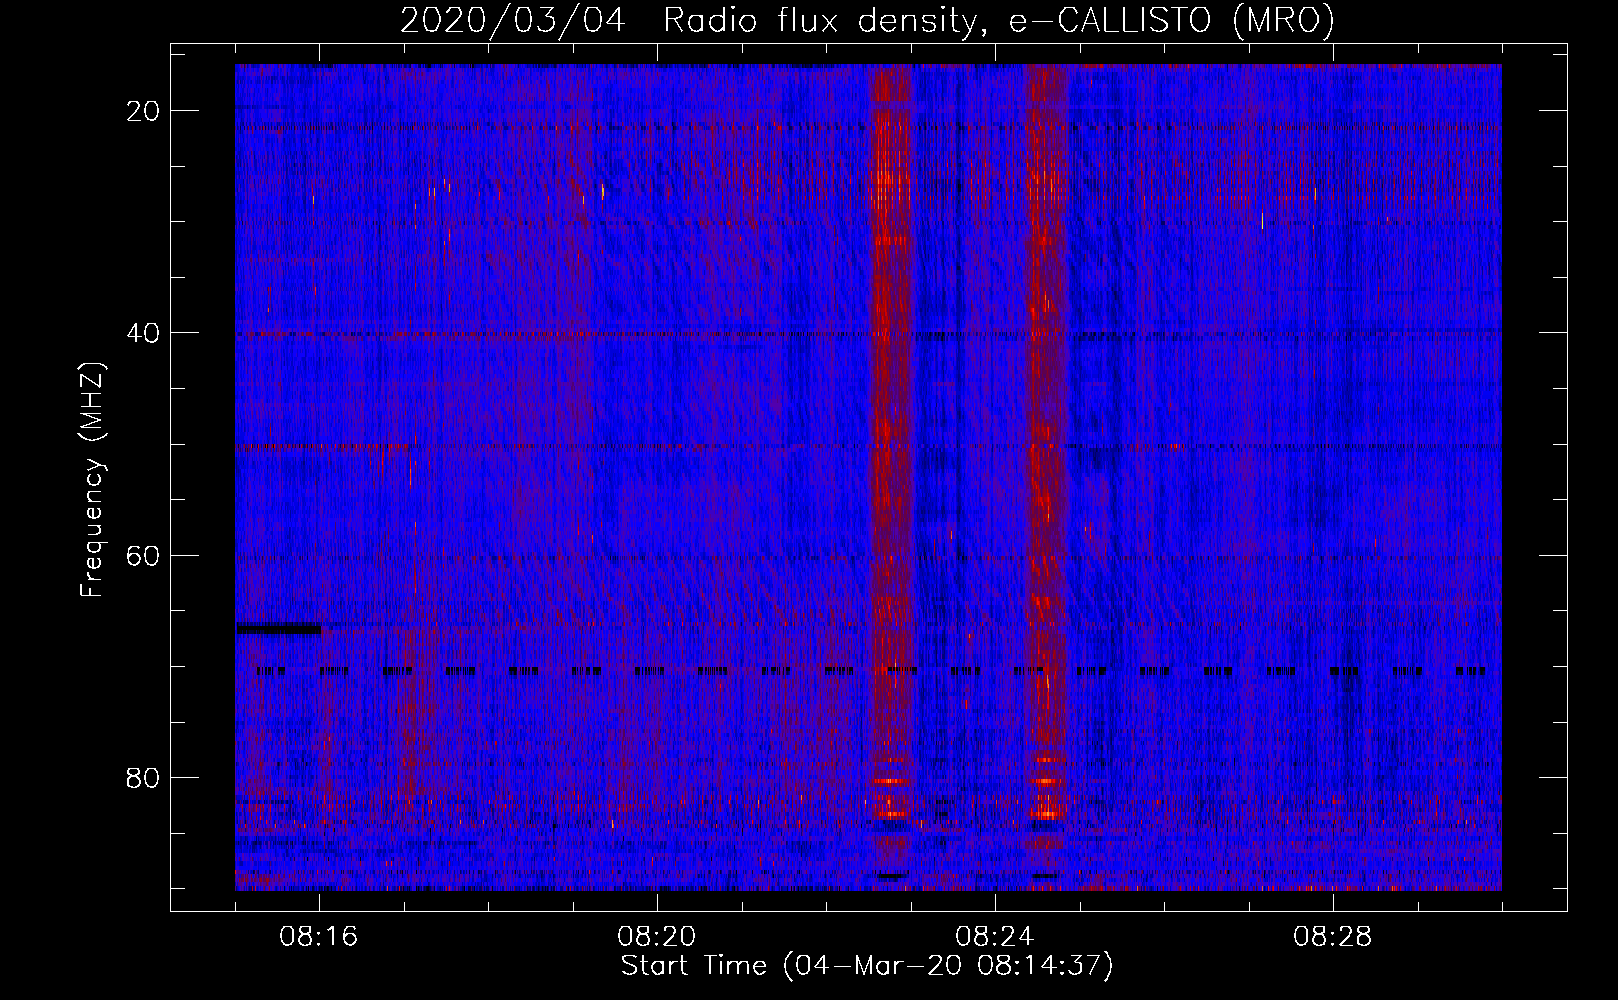Click the 80 frequency tick label

tap(144, 777)
